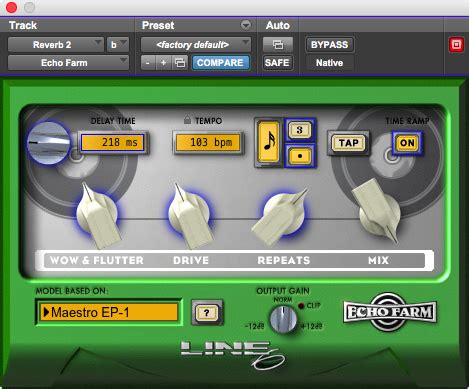The image size is (469, 389).
Task: Click the TAP tempo button
Action: [x=349, y=143]
